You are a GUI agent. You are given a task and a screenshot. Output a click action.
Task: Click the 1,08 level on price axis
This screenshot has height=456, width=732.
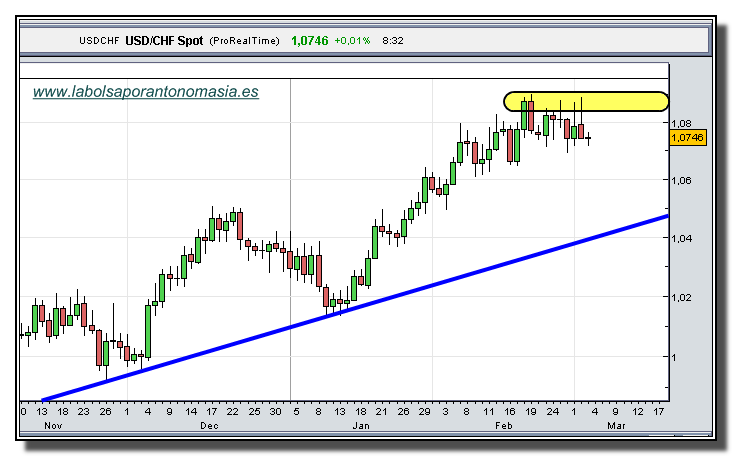click(681, 122)
